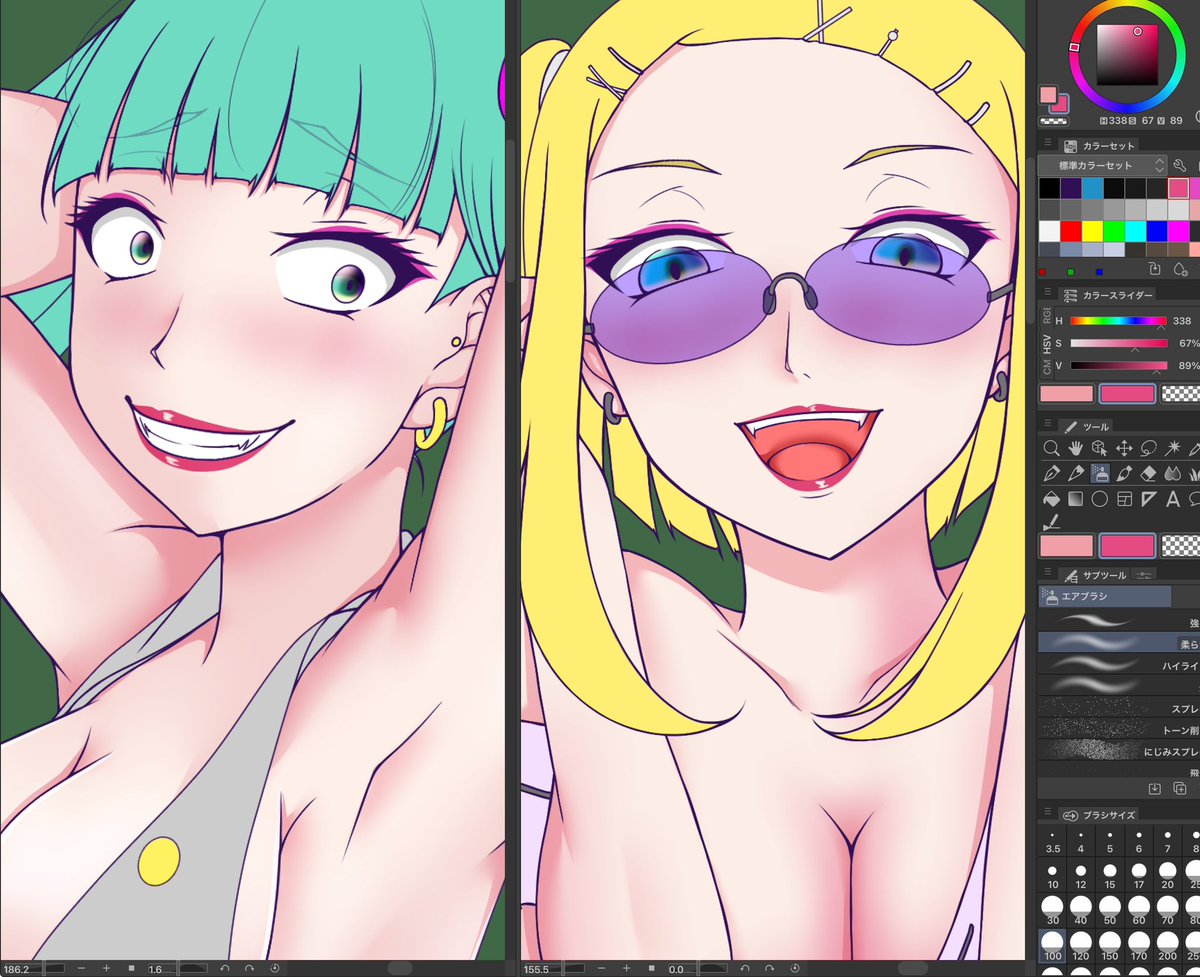Select the Figure ellipse tool

tap(1099, 498)
